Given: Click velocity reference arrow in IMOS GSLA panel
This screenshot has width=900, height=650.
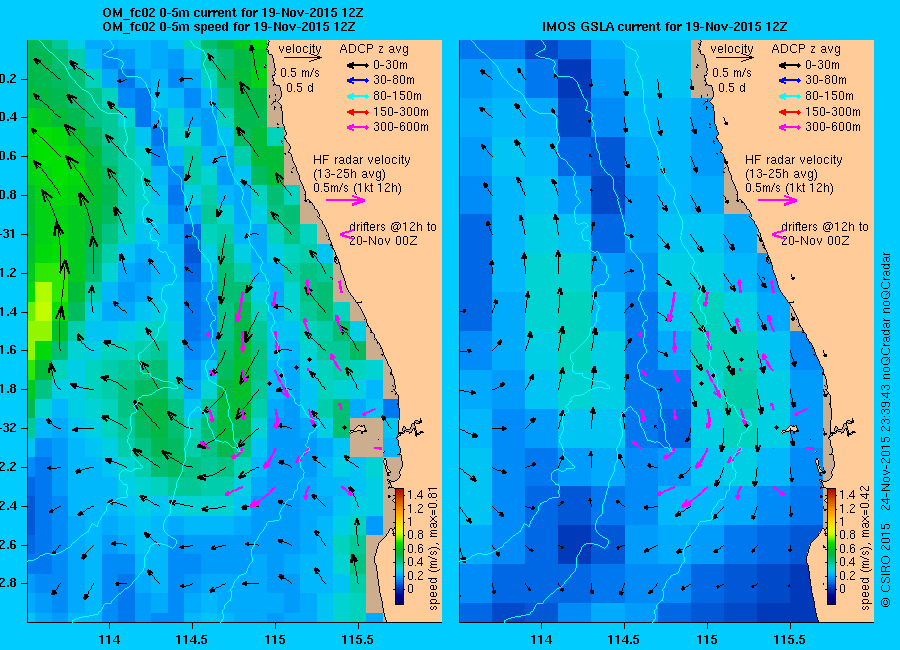Looking at the screenshot, I should (735, 58).
